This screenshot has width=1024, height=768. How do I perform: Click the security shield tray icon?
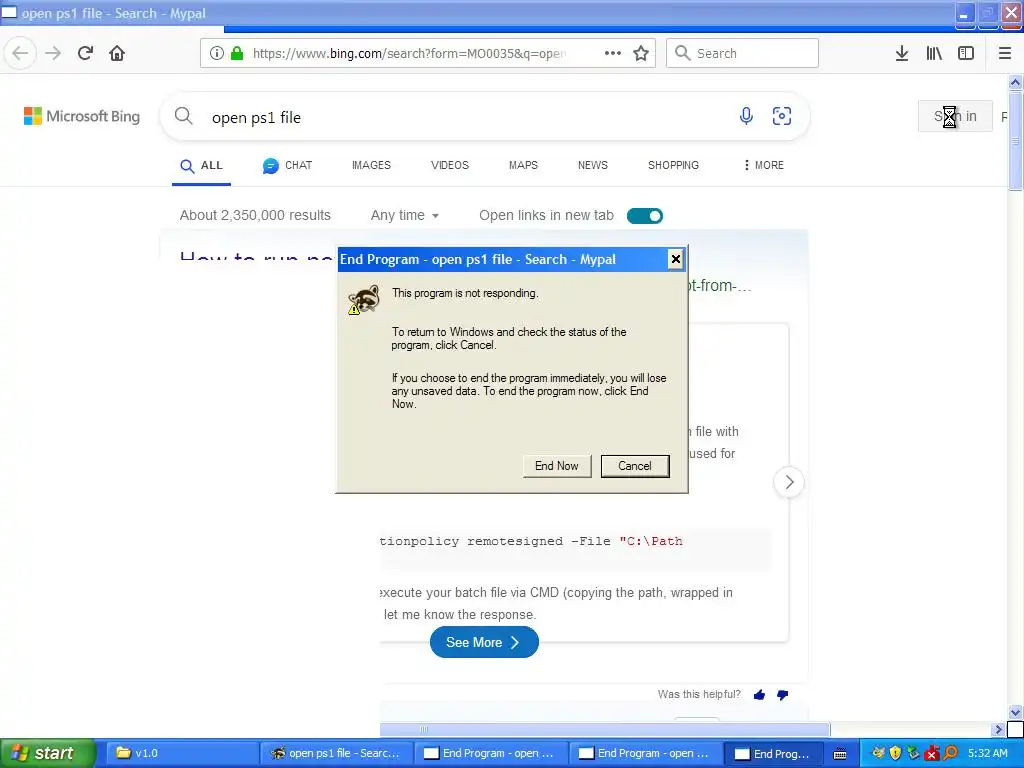895,753
